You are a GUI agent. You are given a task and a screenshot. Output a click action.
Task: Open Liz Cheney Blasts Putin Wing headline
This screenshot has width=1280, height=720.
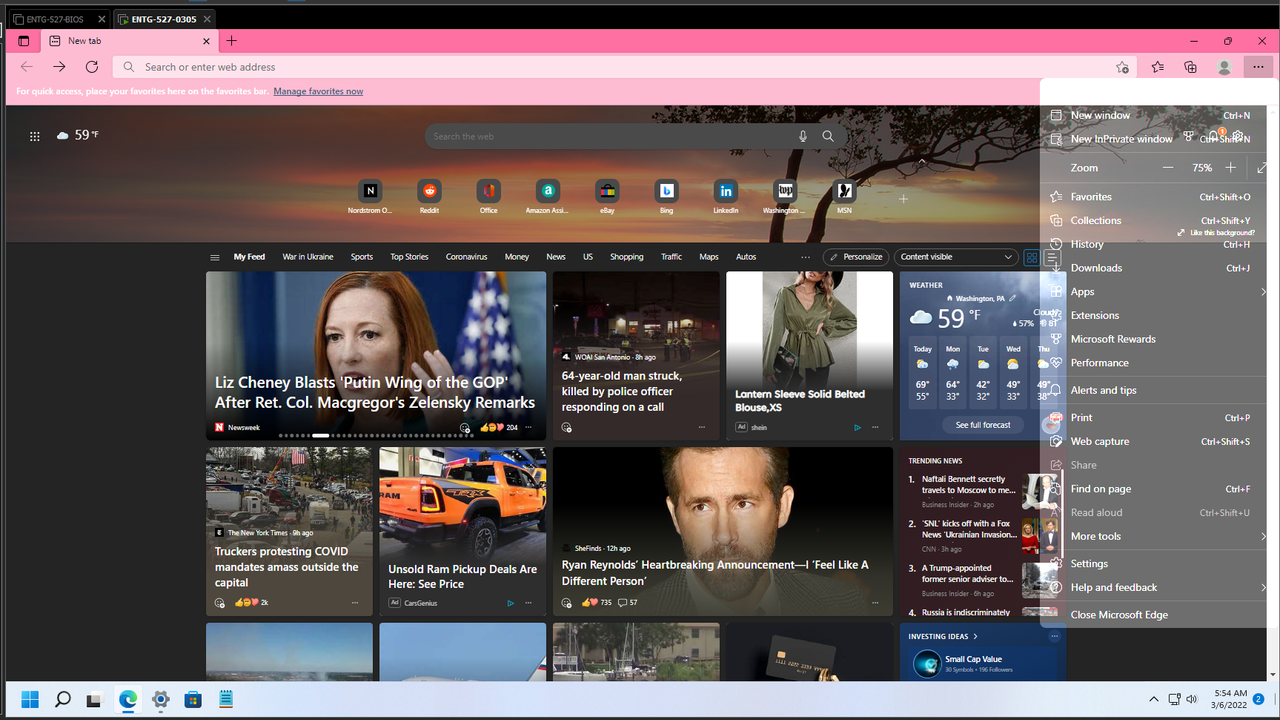(375, 392)
